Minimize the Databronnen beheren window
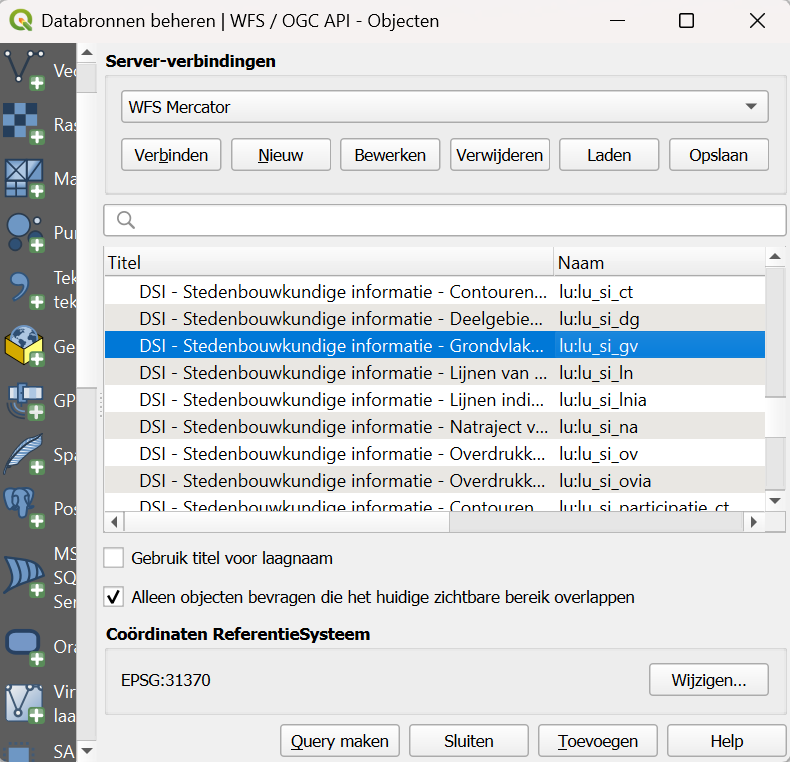This screenshot has width=790, height=762. coord(617,21)
